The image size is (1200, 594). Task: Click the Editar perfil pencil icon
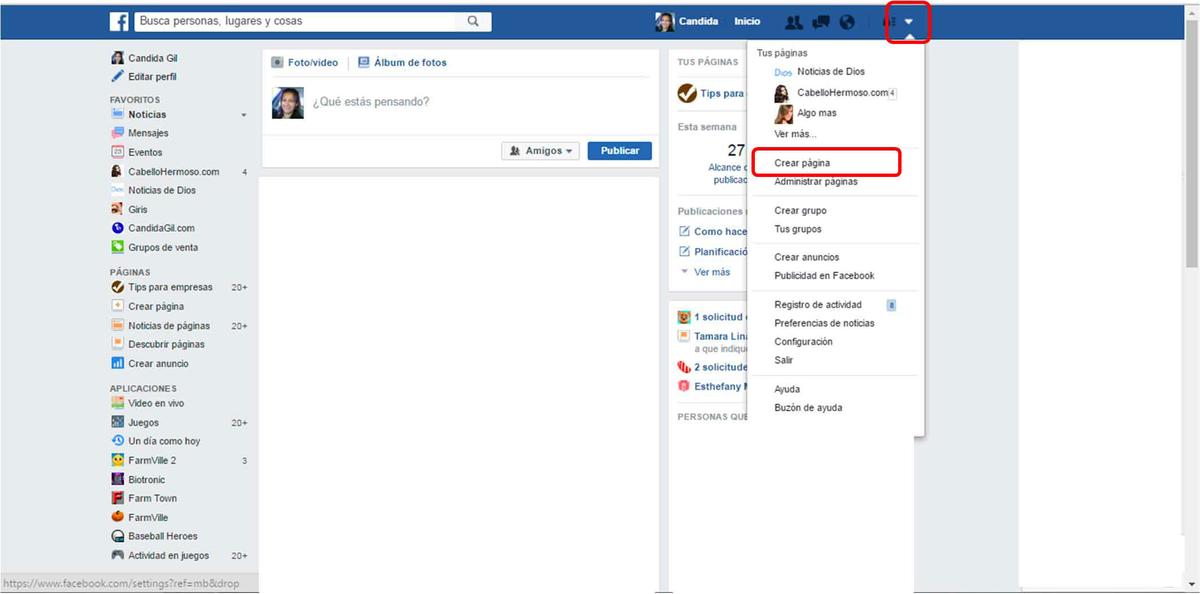[117, 77]
